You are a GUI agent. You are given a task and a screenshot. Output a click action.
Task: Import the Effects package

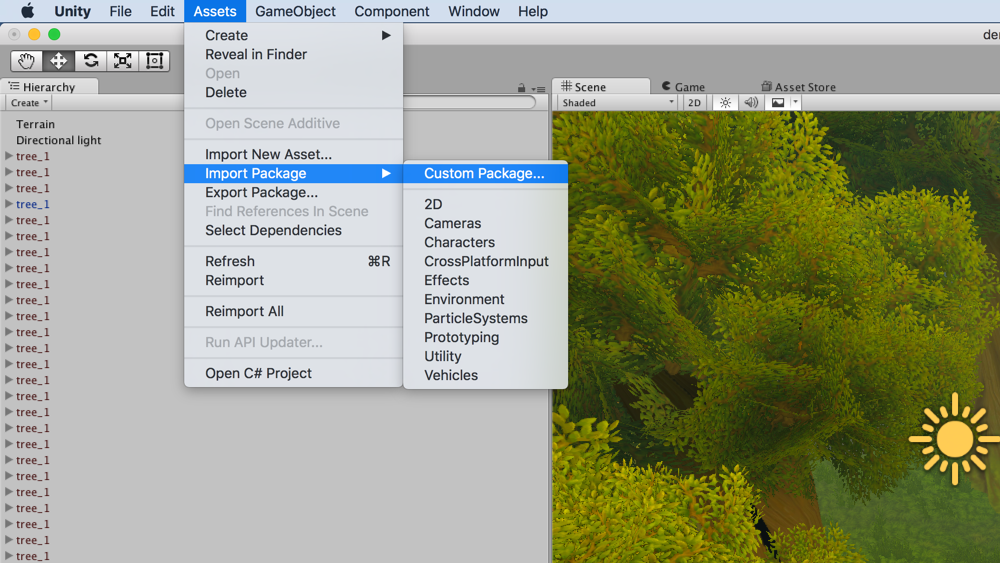tap(485, 281)
